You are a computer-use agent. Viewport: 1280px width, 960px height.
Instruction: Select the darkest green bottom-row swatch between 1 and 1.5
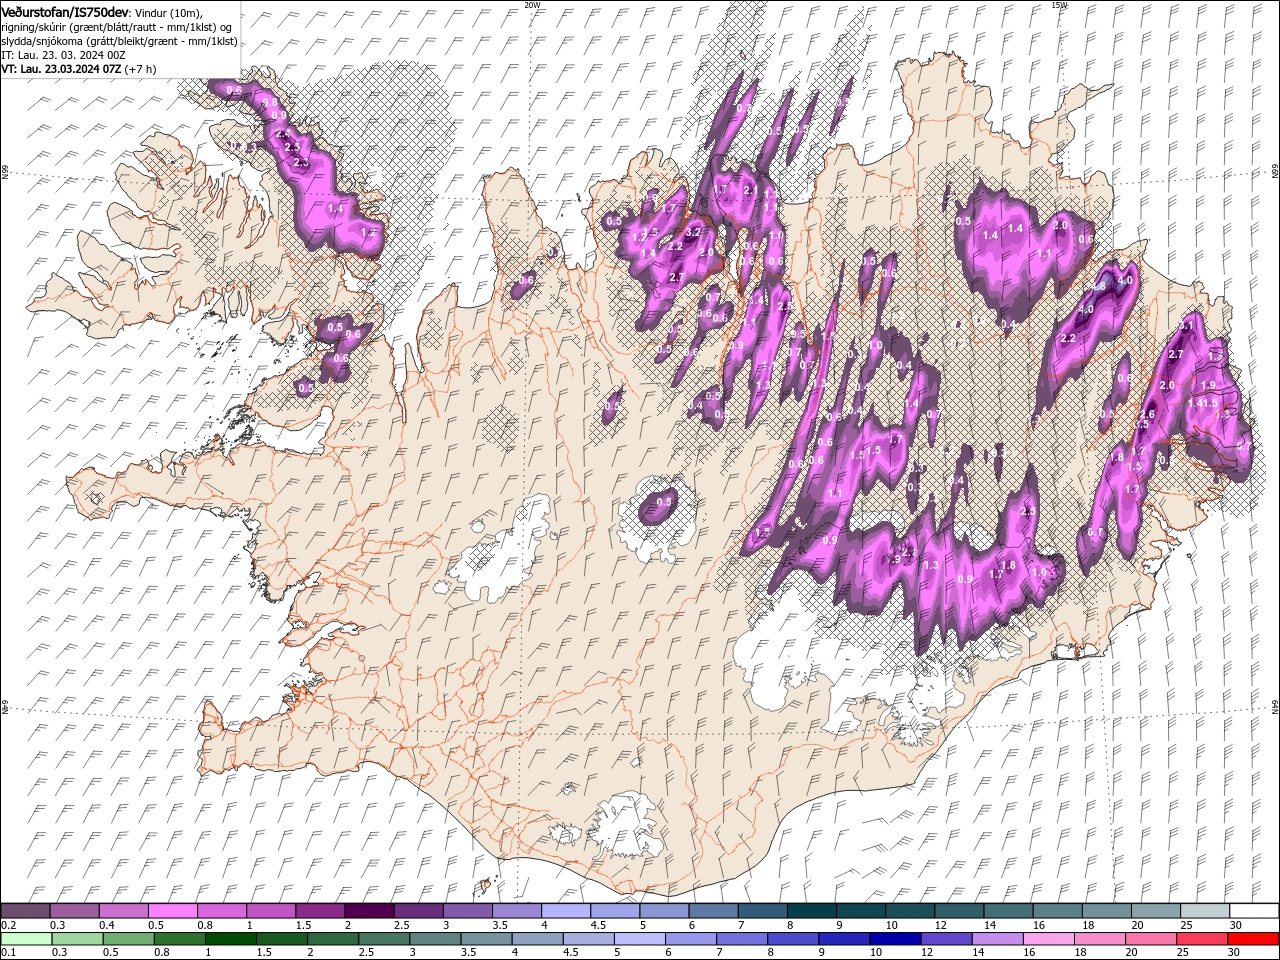230,939
